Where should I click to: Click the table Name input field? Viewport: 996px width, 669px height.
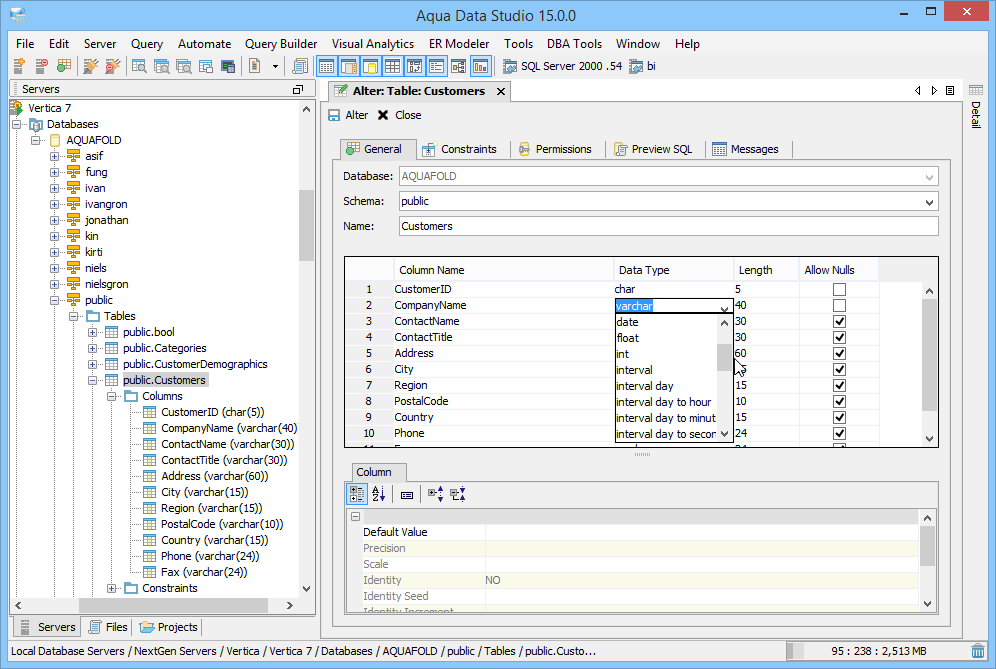(668, 226)
